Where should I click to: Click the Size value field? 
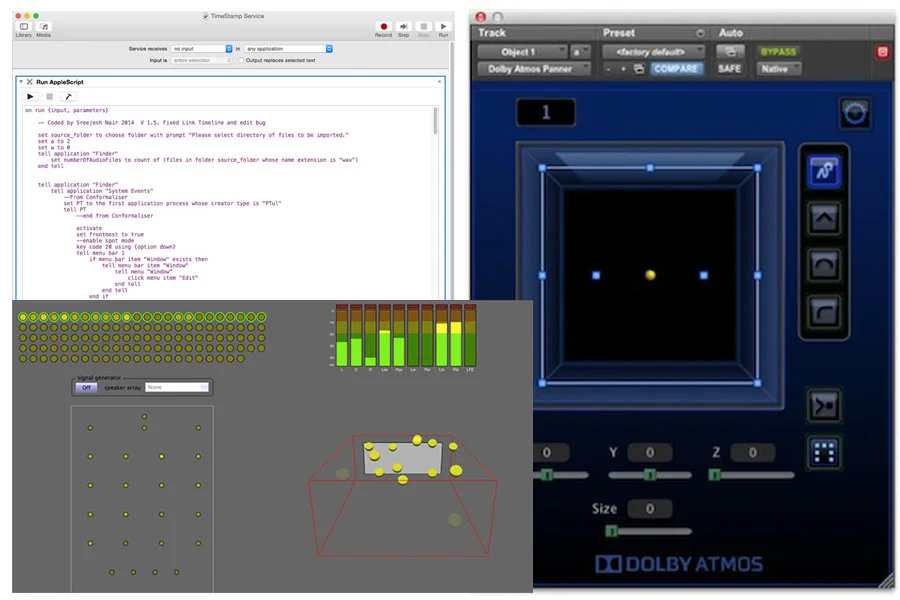[x=650, y=509]
